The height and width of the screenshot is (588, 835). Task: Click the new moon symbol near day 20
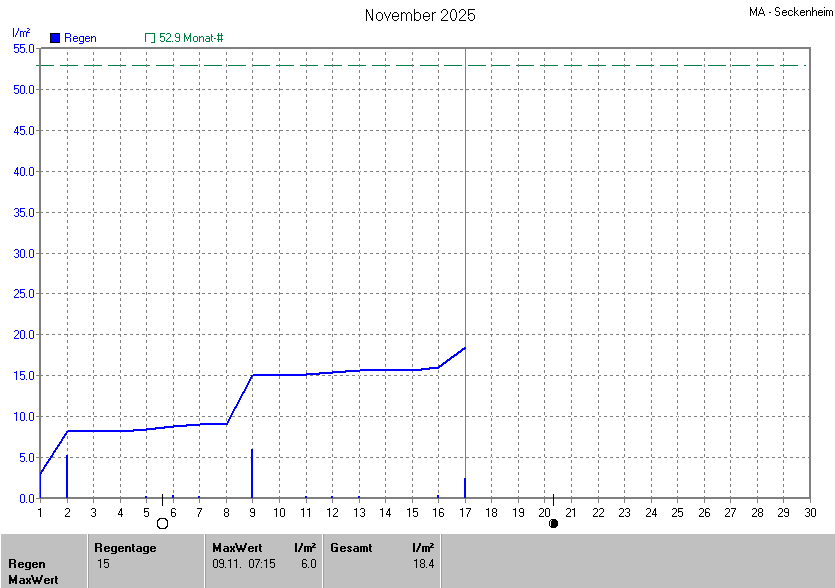(x=553, y=523)
